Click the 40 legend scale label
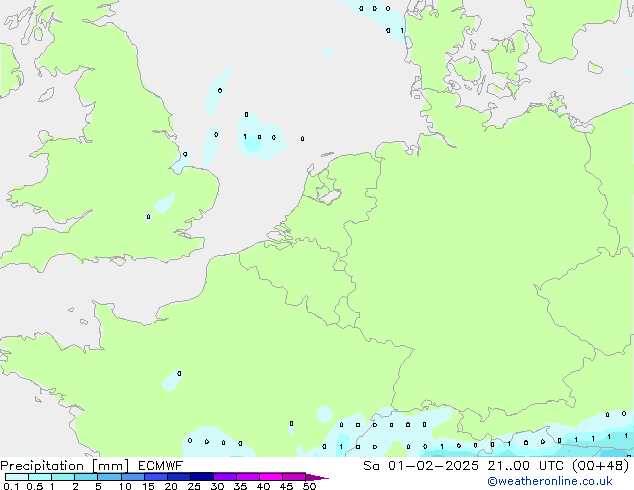 coord(263,486)
